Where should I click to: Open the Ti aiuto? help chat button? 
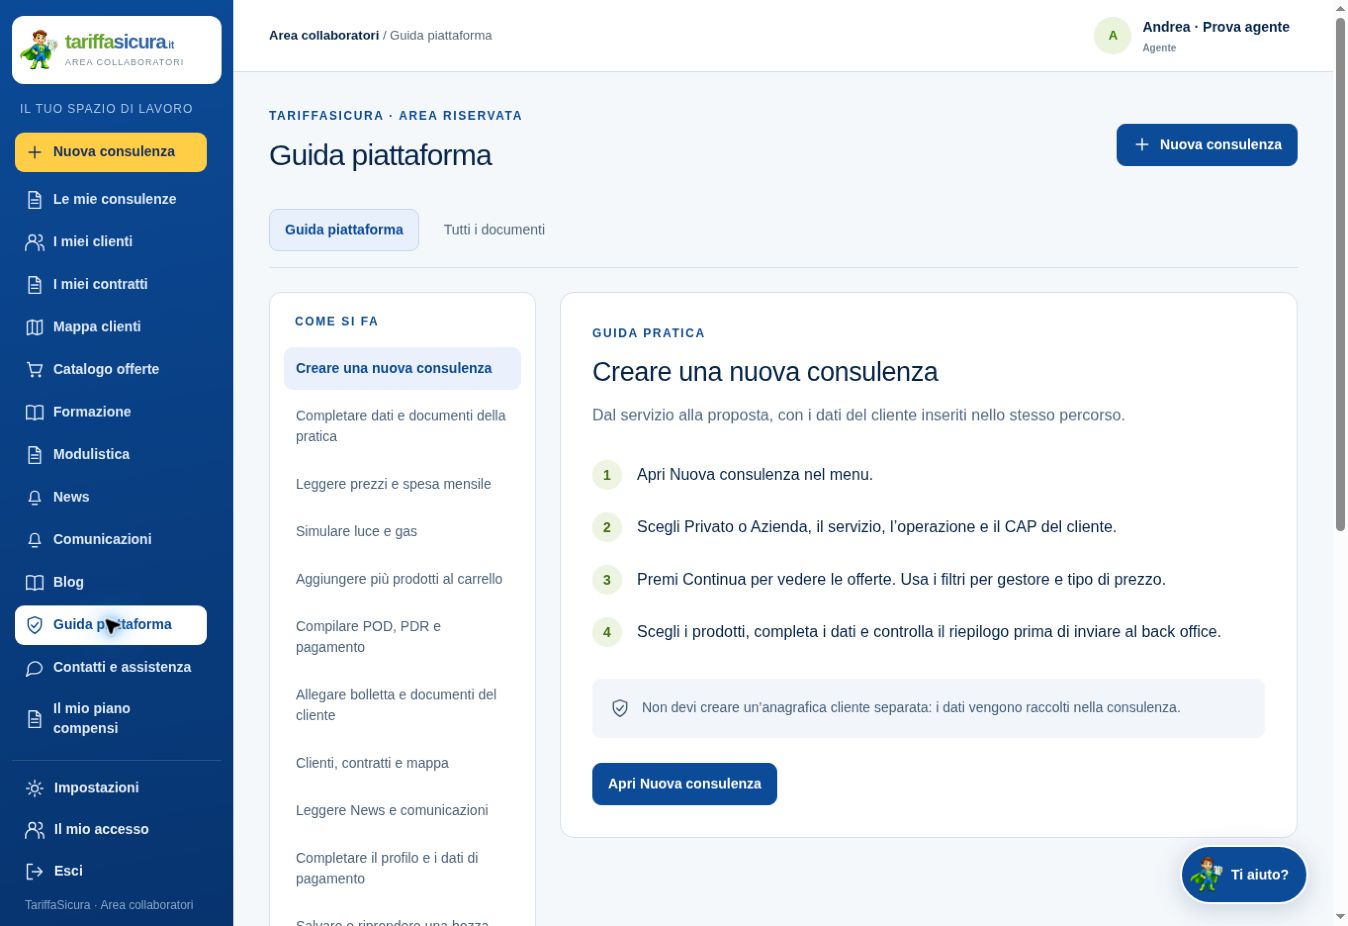coord(1244,874)
